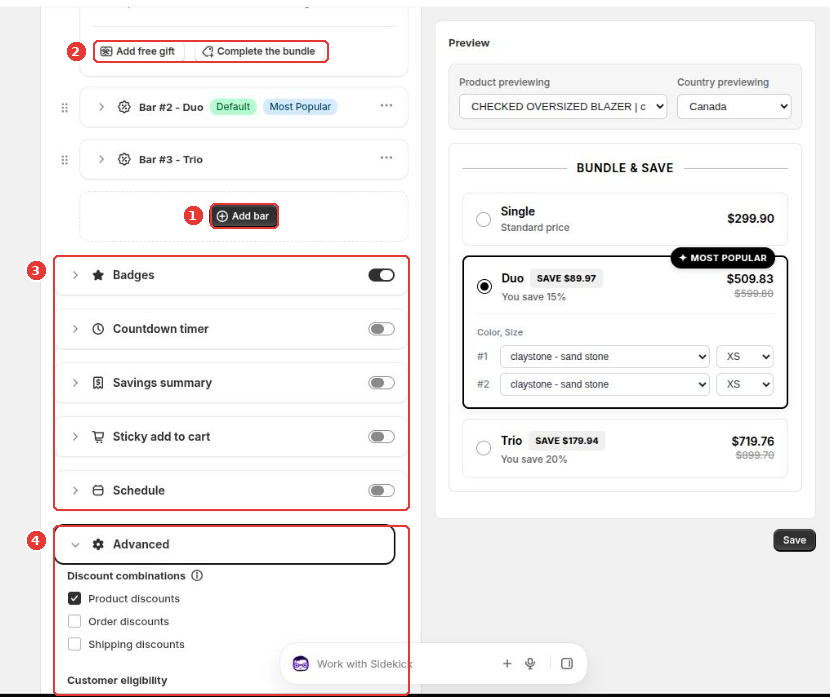The image size is (830, 697).
Task: Collapse the Advanced section chevron
Action: point(75,545)
